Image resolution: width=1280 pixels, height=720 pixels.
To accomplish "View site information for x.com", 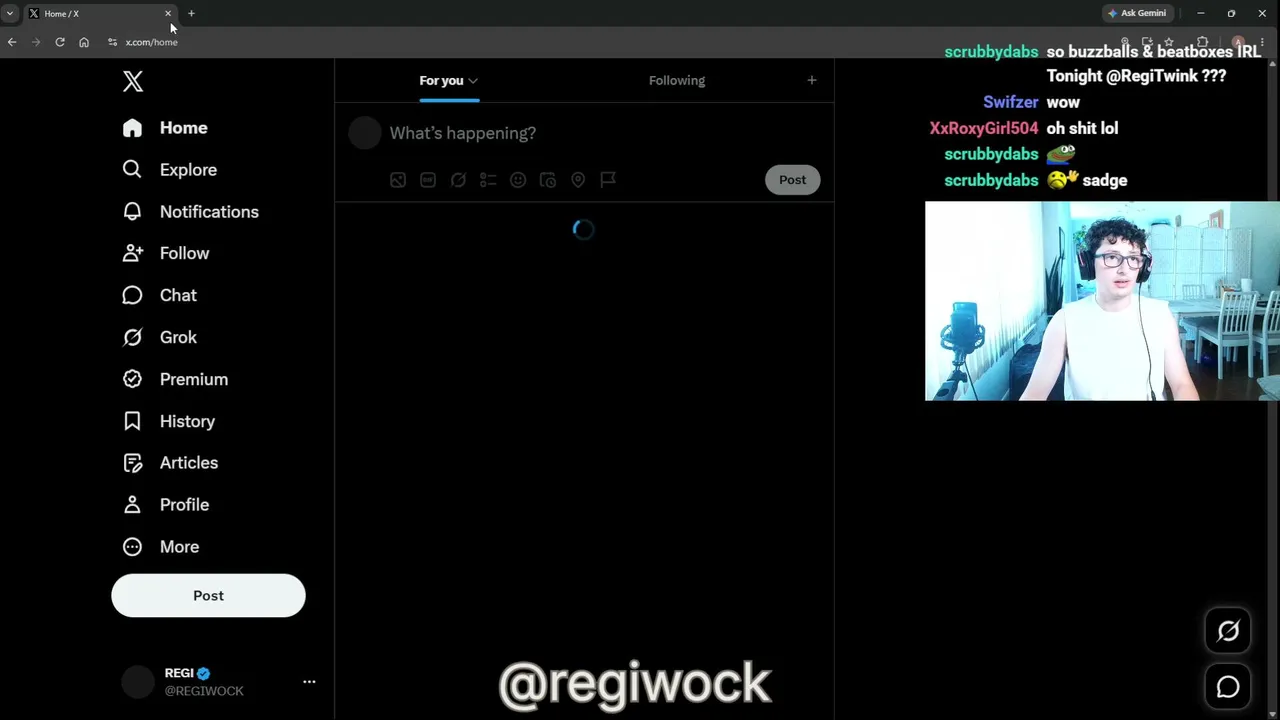I will pos(112,42).
